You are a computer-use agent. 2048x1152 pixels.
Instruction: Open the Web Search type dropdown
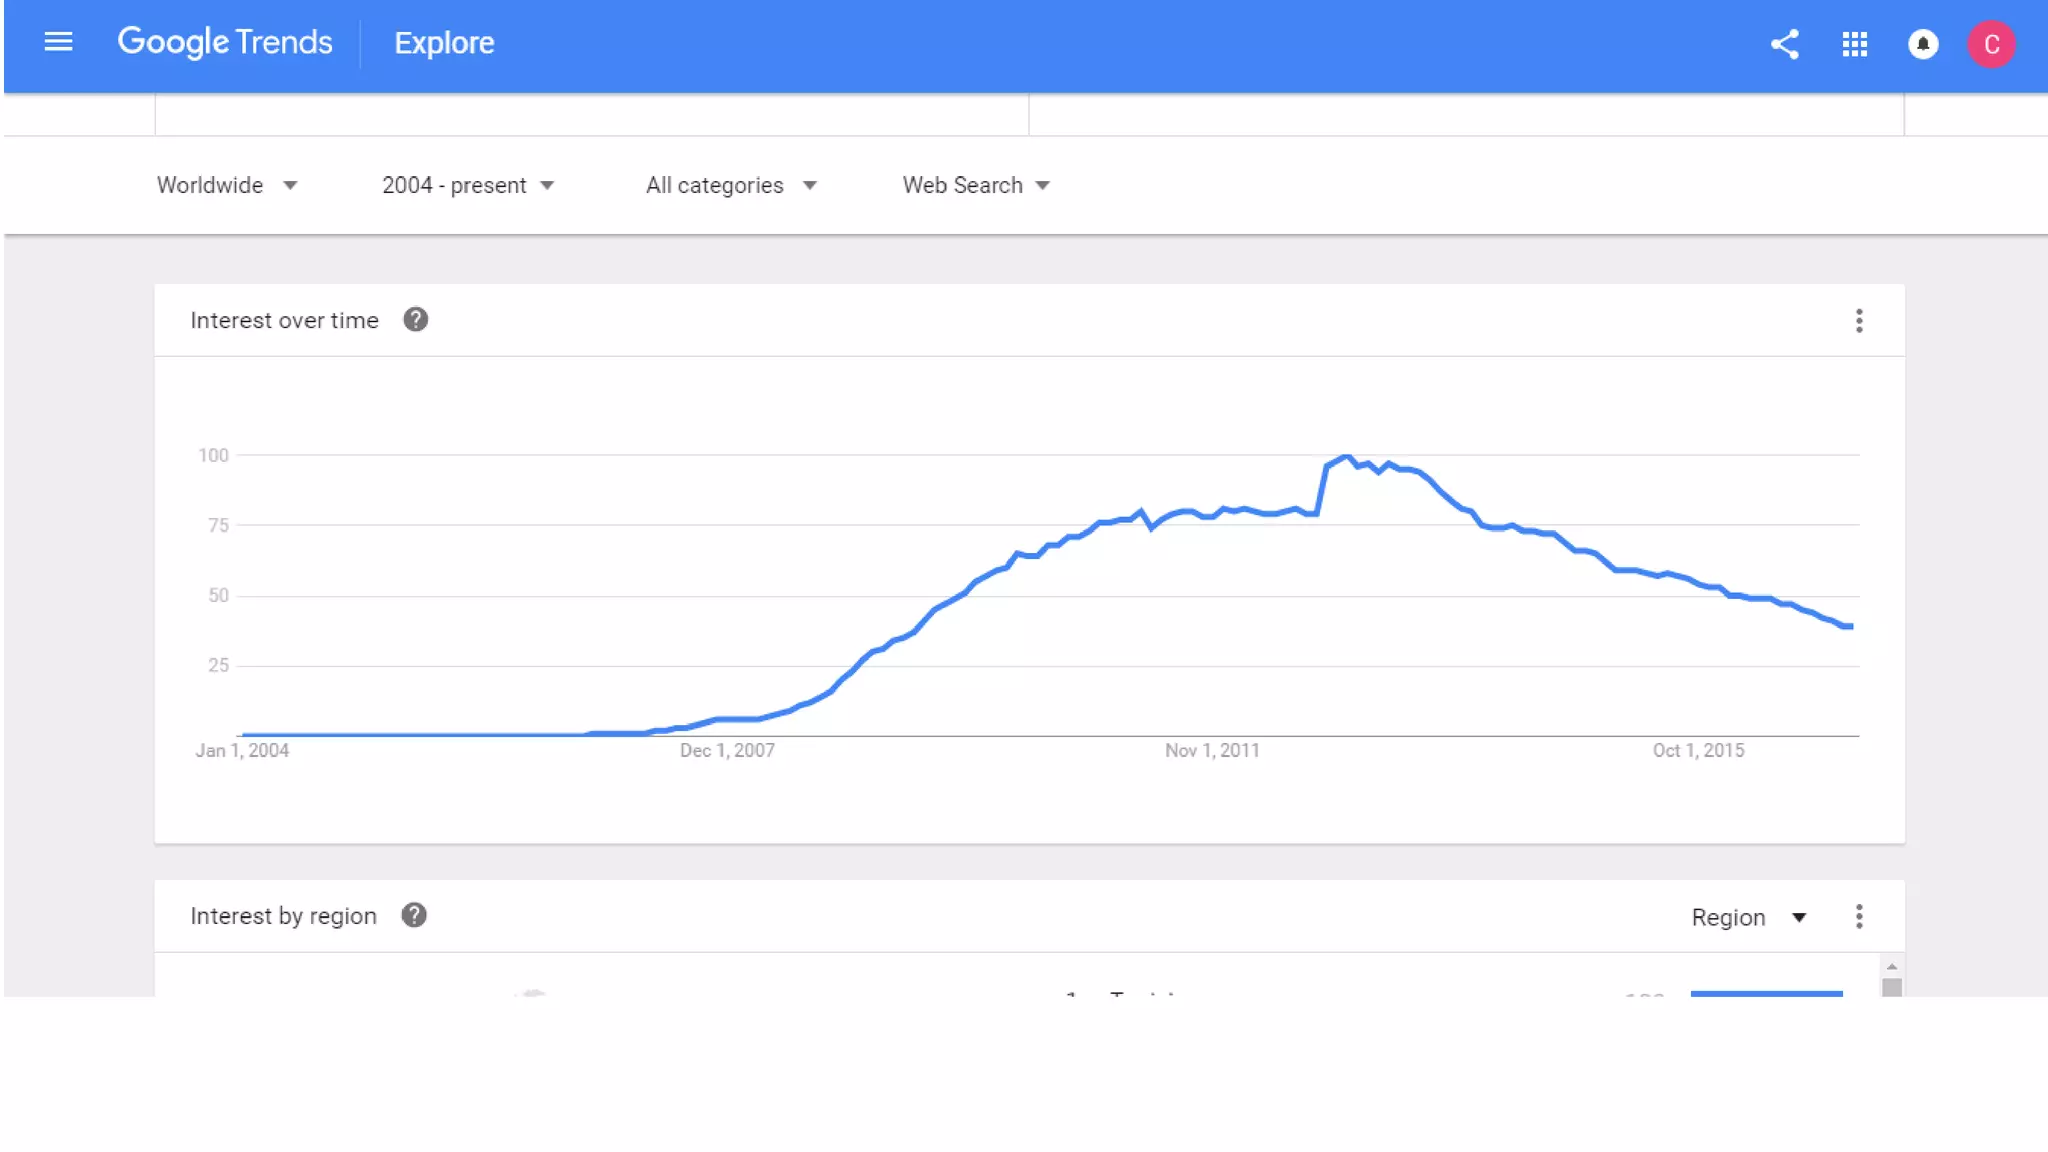click(x=976, y=186)
